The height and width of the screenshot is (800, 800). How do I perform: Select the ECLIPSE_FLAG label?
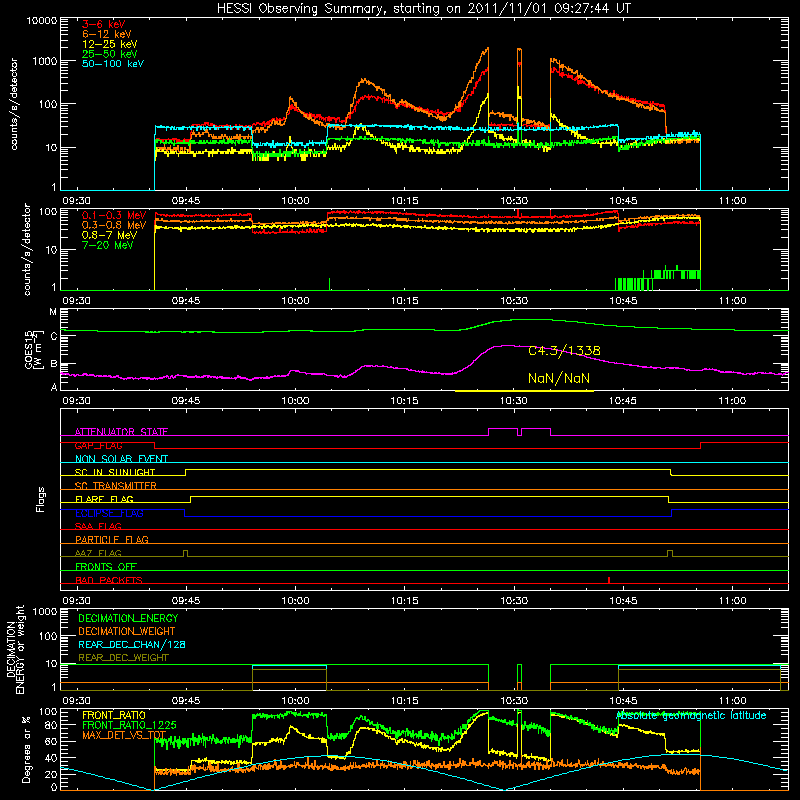coord(109,513)
